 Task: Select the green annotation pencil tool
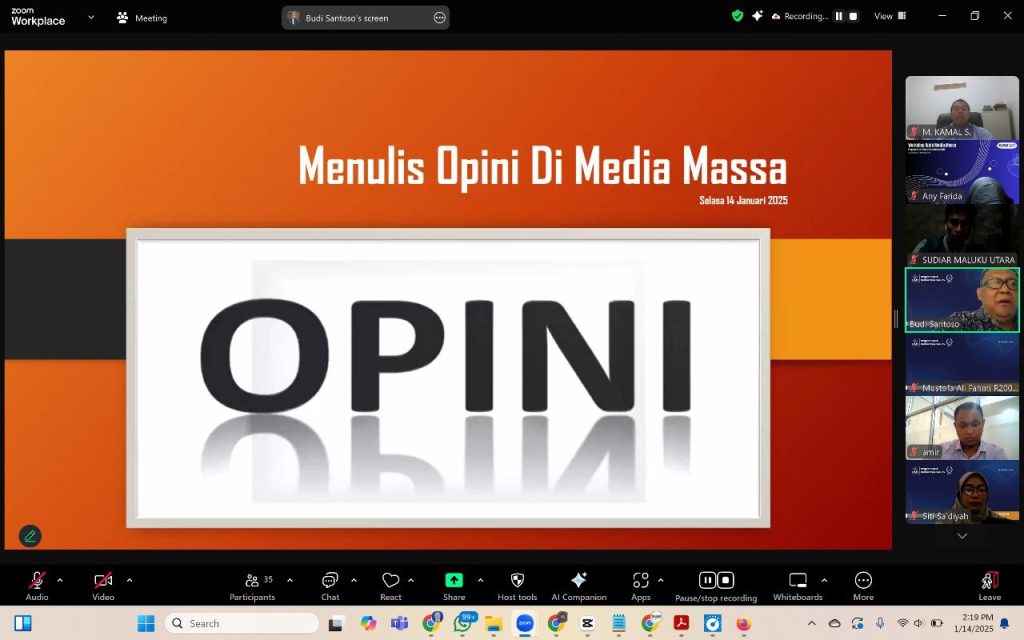(x=29, y=536)
